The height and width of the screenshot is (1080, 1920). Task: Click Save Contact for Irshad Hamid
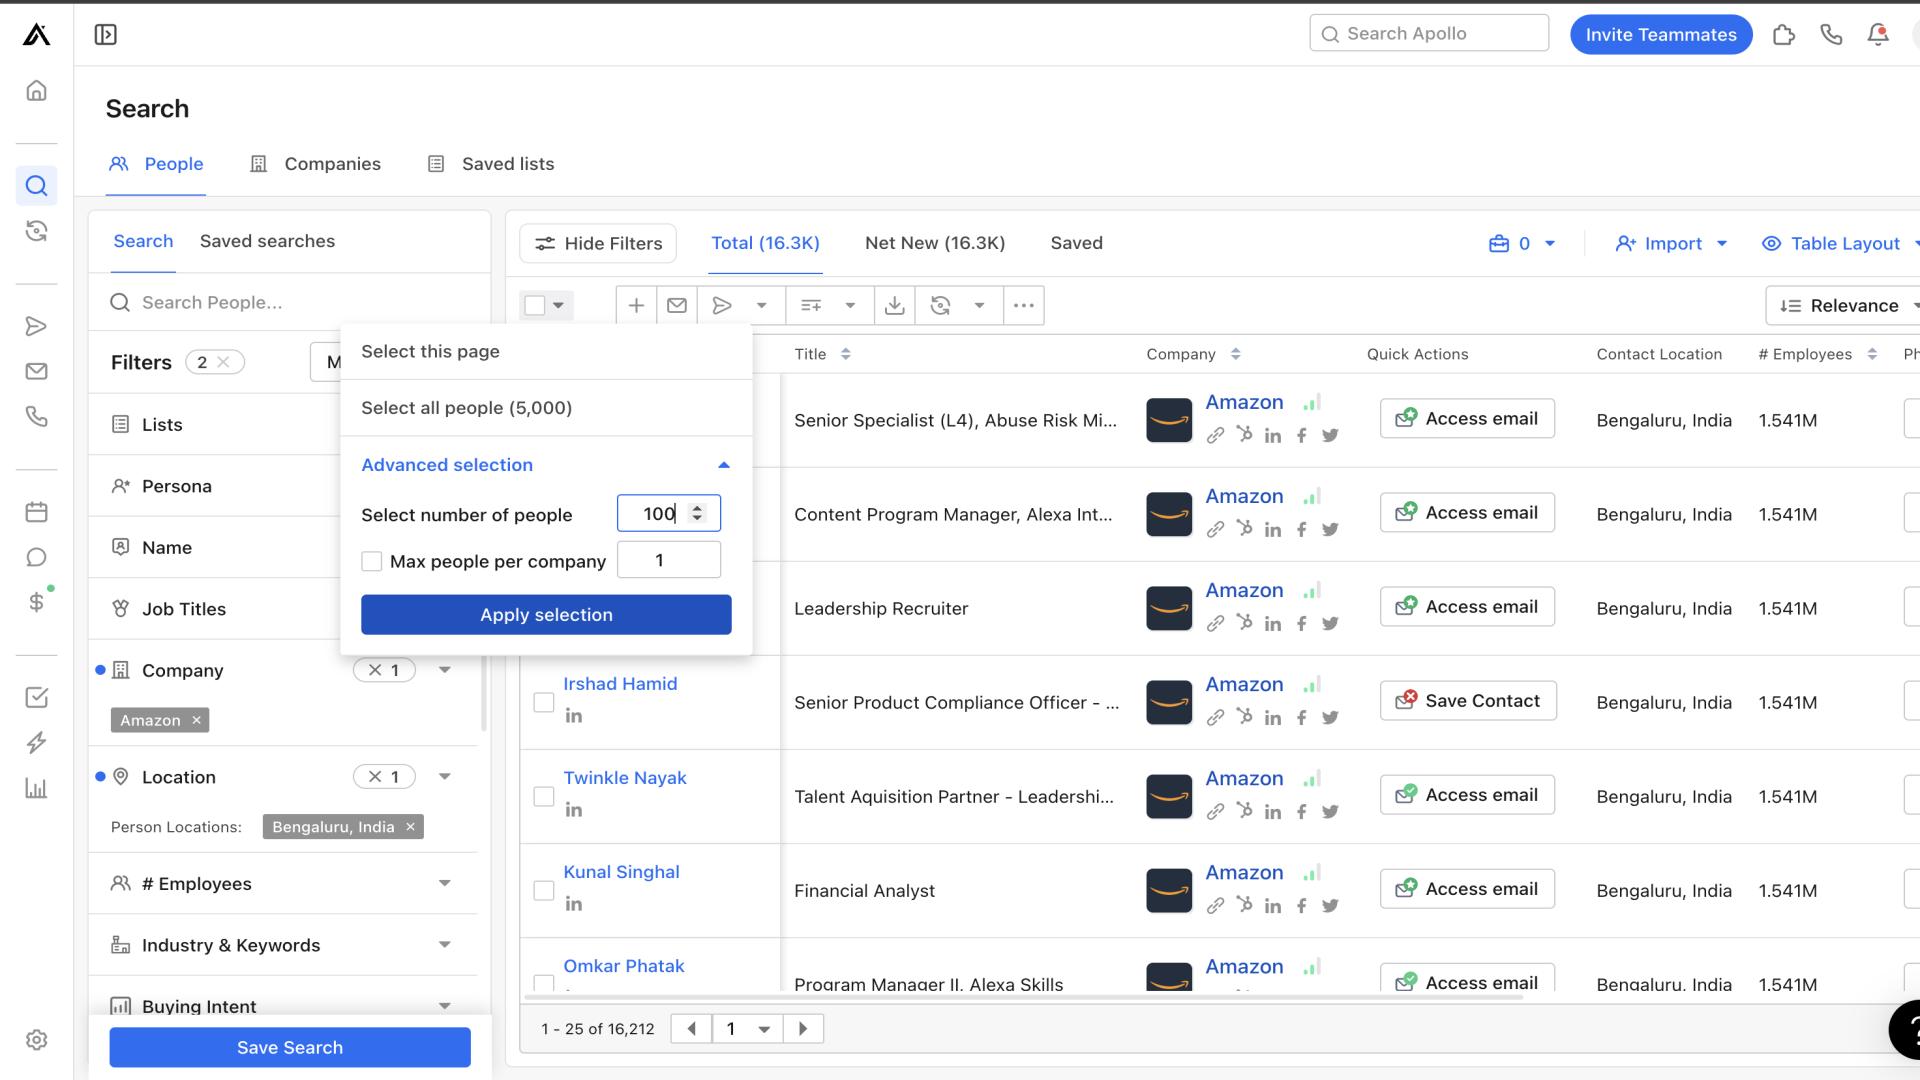(x=1468, y=701)
